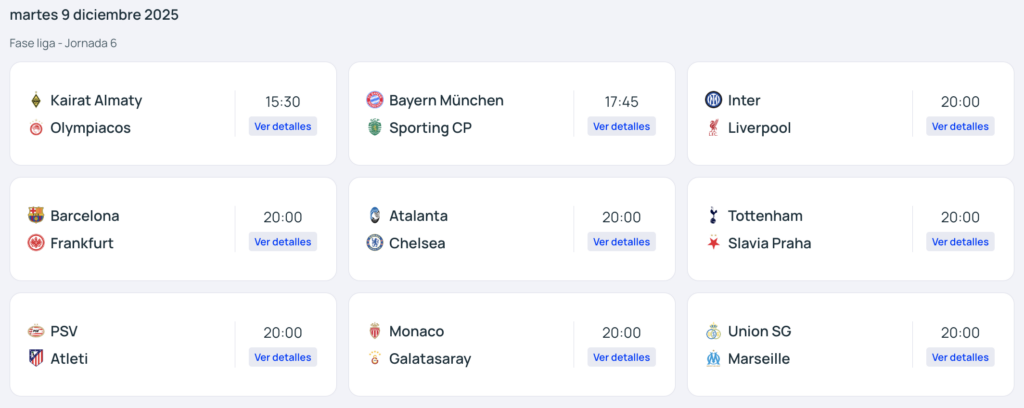
Task: Open details for Kairat Almaty vs Olympiacos
Action: [283, 126]
